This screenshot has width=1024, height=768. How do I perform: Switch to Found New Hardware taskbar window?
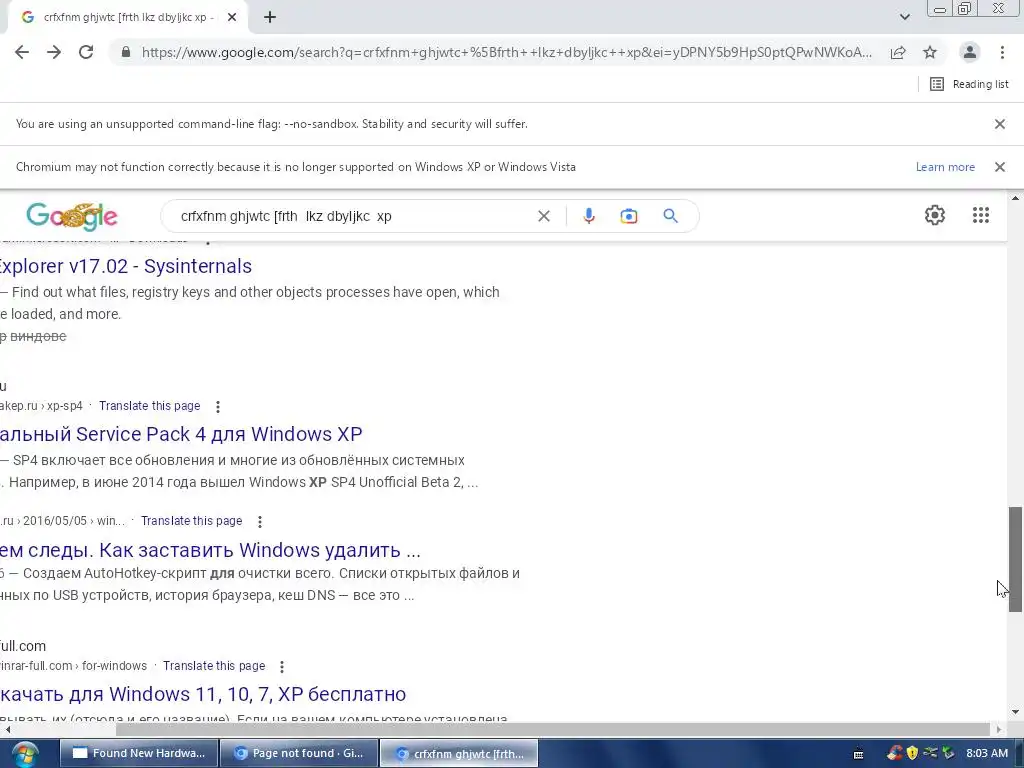[x=138, y=754]
